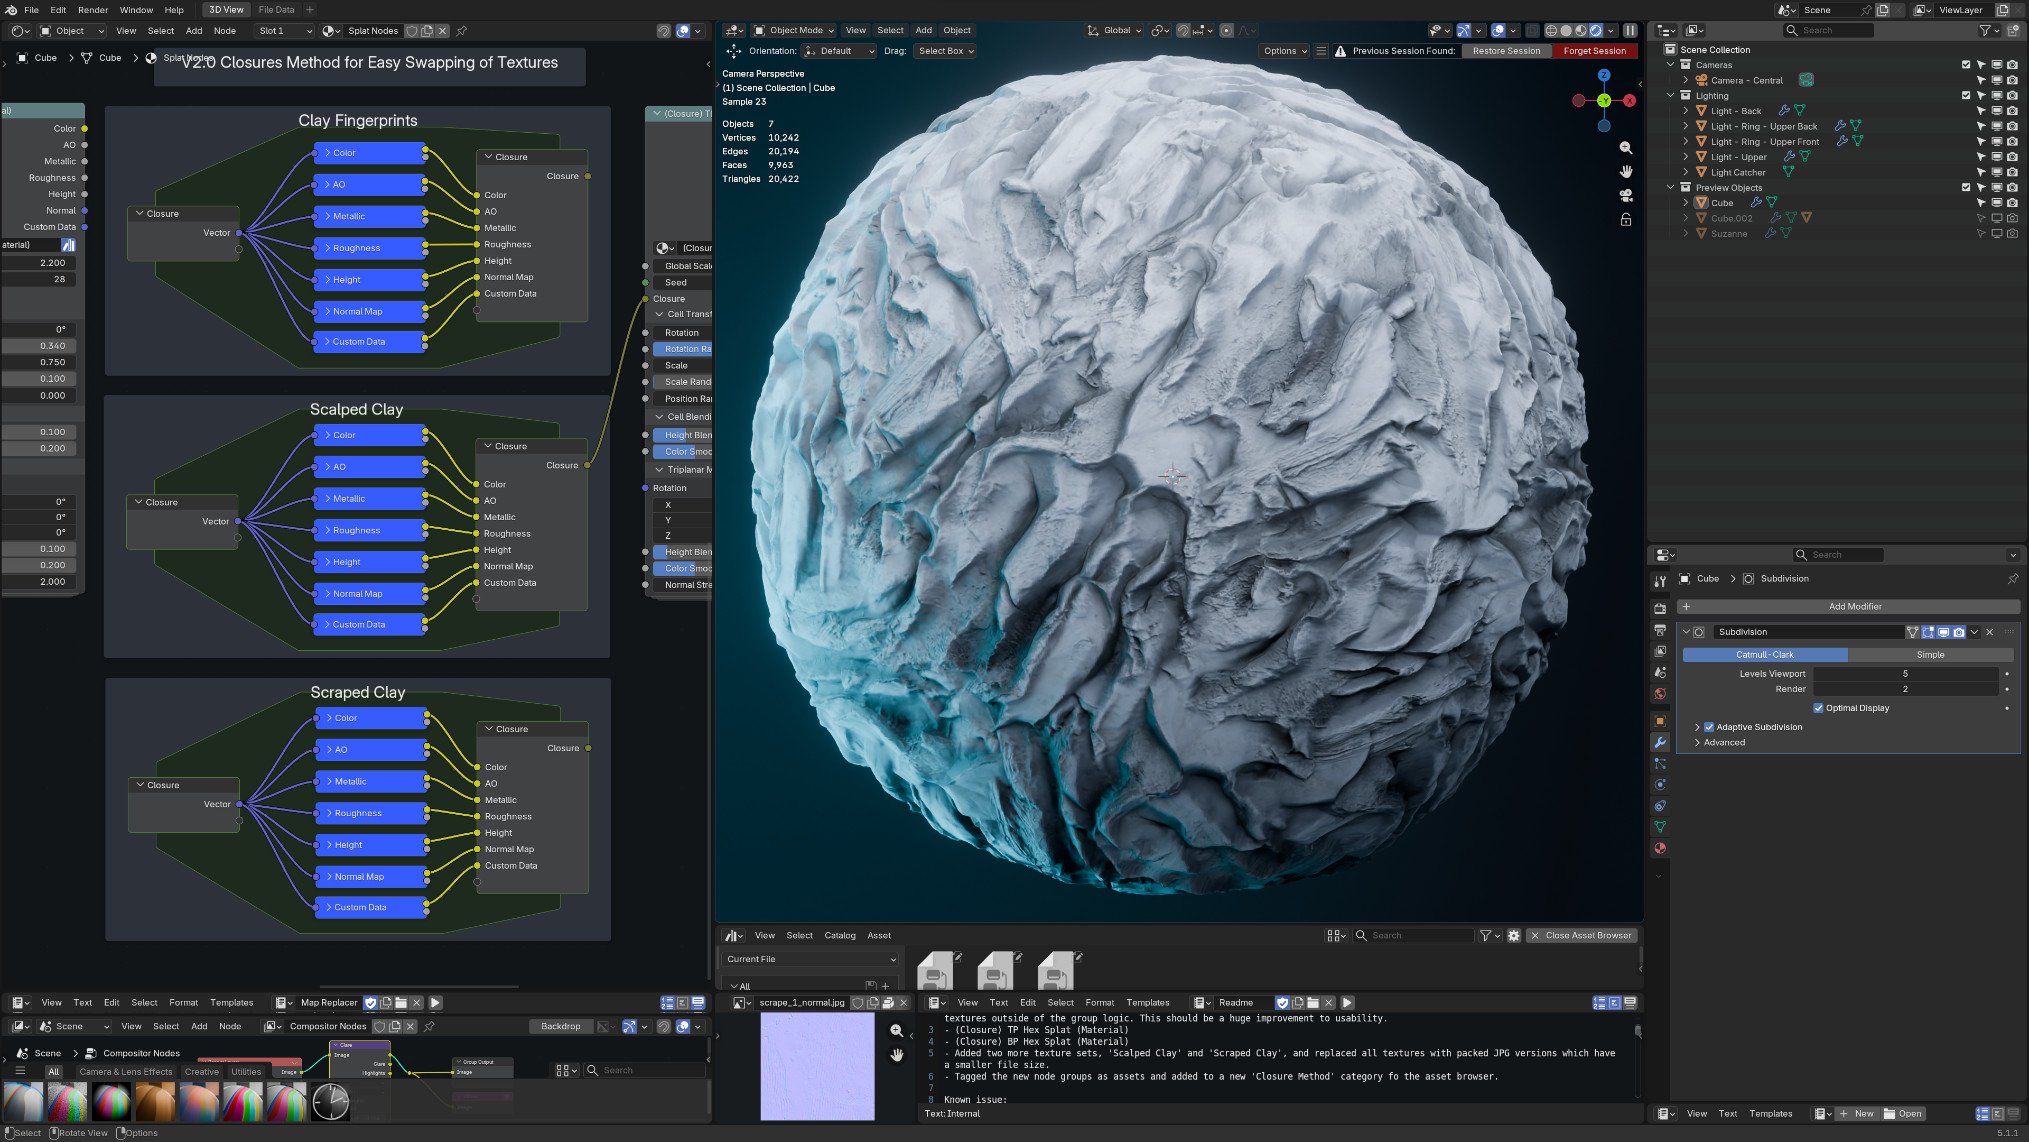Click the image editor zoom magnifier icon
This screenshot has height=1142, width=2029.
click(897, 1030)
